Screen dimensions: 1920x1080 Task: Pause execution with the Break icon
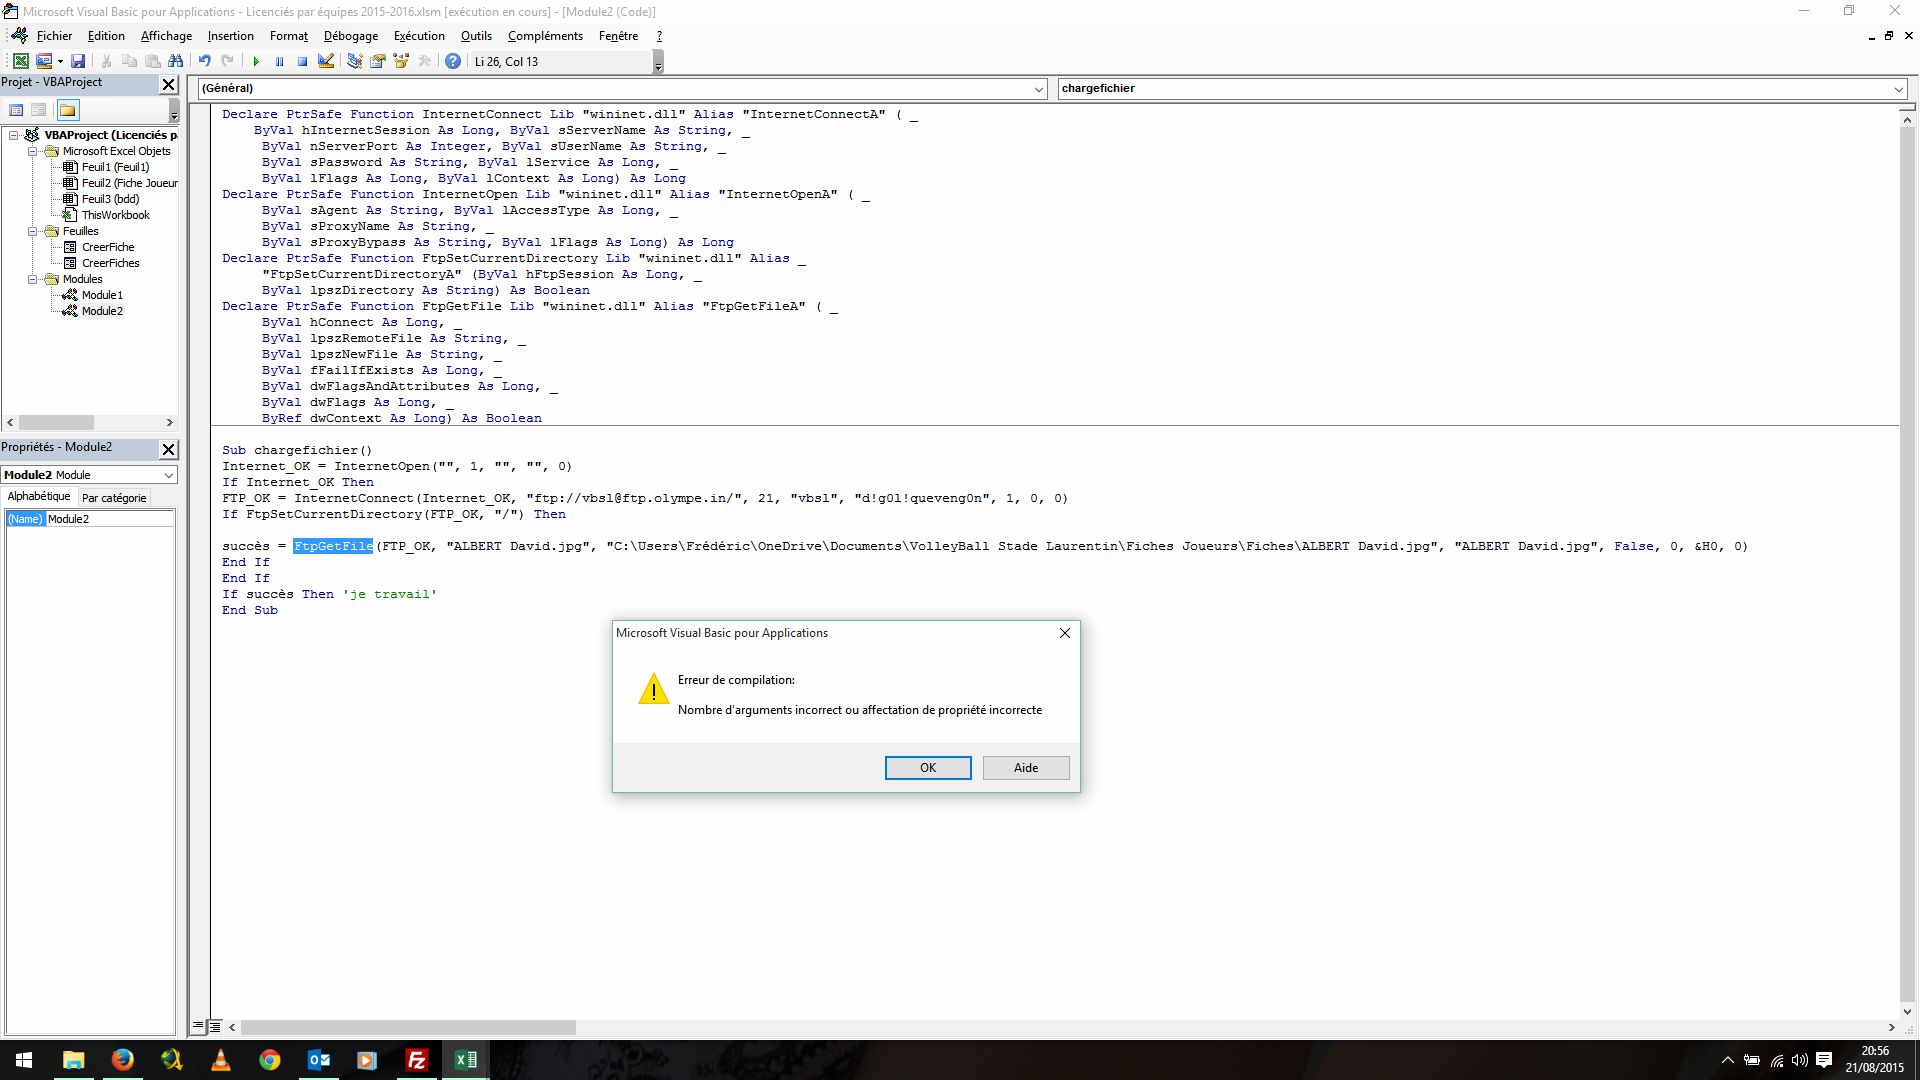pyautogui.click(x=279, y=61)
